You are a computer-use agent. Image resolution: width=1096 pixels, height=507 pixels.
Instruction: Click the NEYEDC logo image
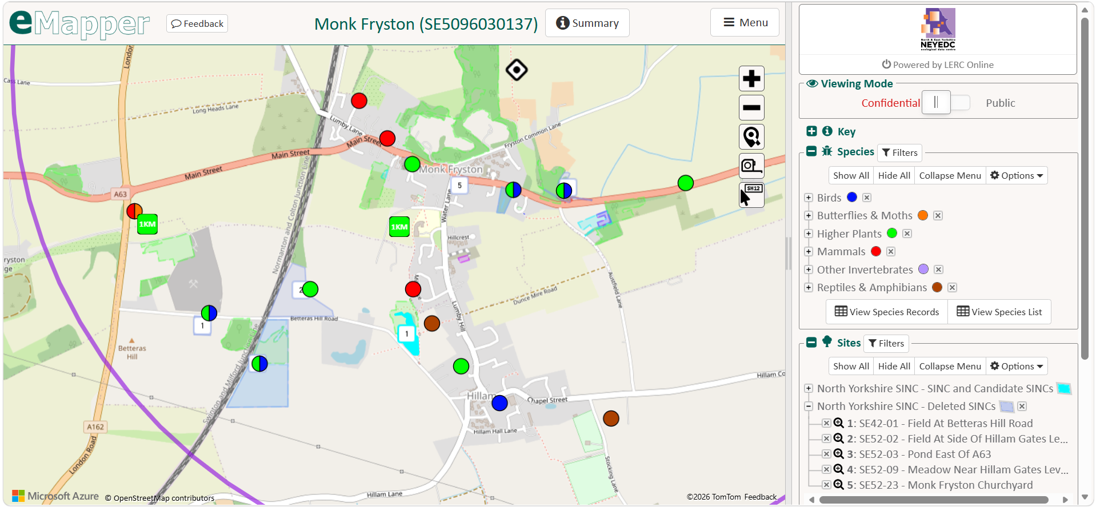point(937,29)
